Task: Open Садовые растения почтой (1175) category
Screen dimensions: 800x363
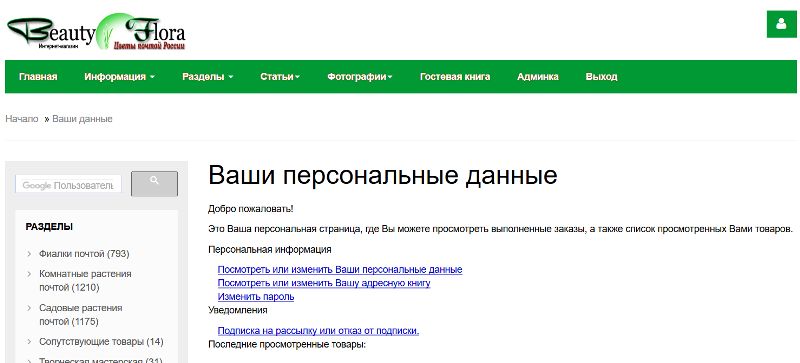Action: point(81,315)
